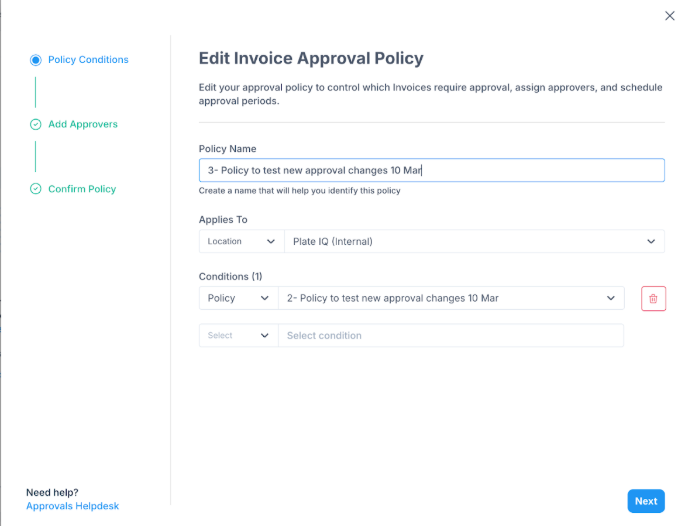Open the Location type dropdown
687x526 pixels.
pos(241,241)
